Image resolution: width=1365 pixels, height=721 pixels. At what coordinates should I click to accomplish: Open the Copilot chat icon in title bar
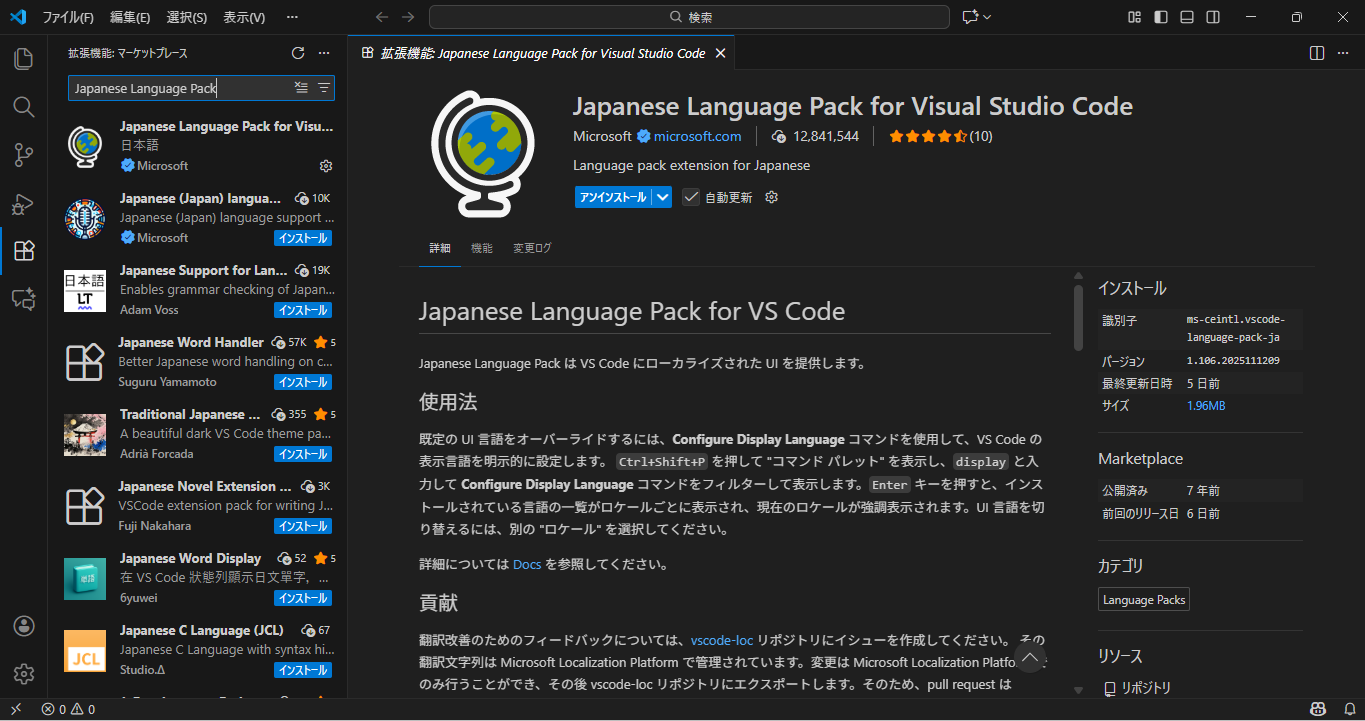tap(969, 17)
